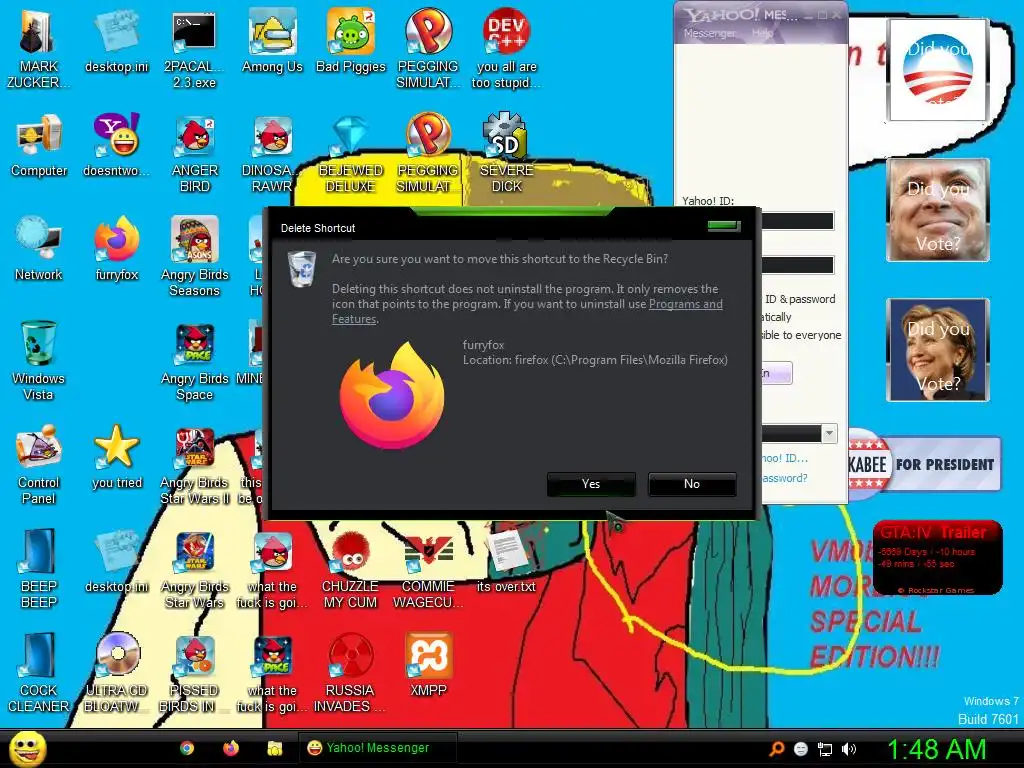Open the COCK CLEANER desktop icon

39,672
